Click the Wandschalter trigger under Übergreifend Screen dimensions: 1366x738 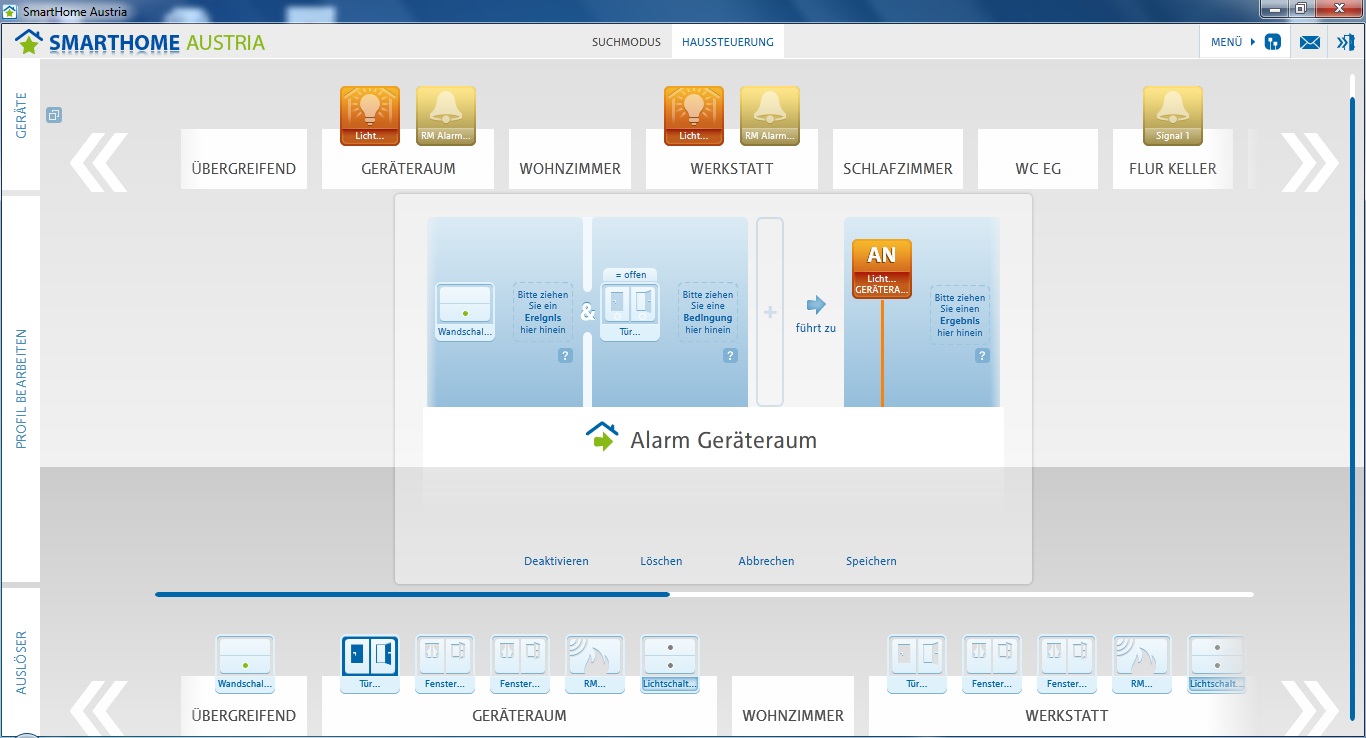(245, 664)
